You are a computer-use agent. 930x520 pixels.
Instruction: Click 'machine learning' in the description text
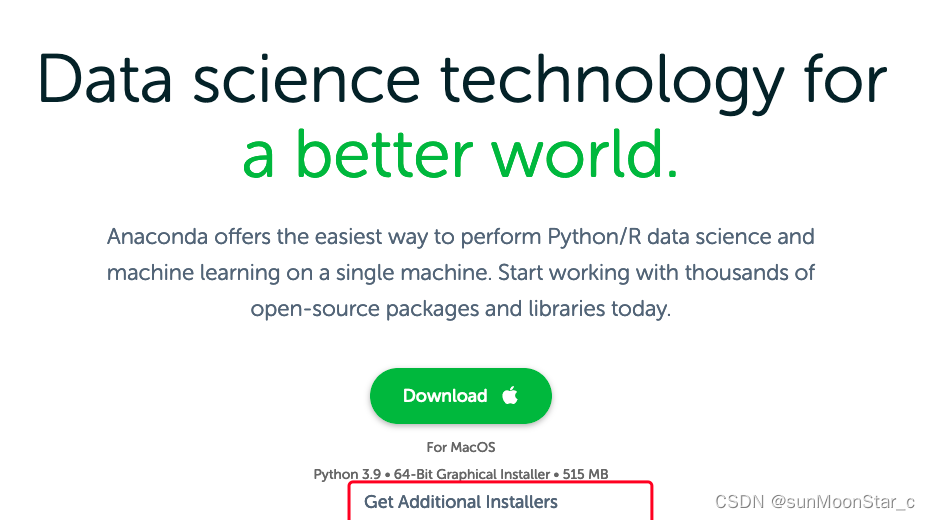coord(193,273)
